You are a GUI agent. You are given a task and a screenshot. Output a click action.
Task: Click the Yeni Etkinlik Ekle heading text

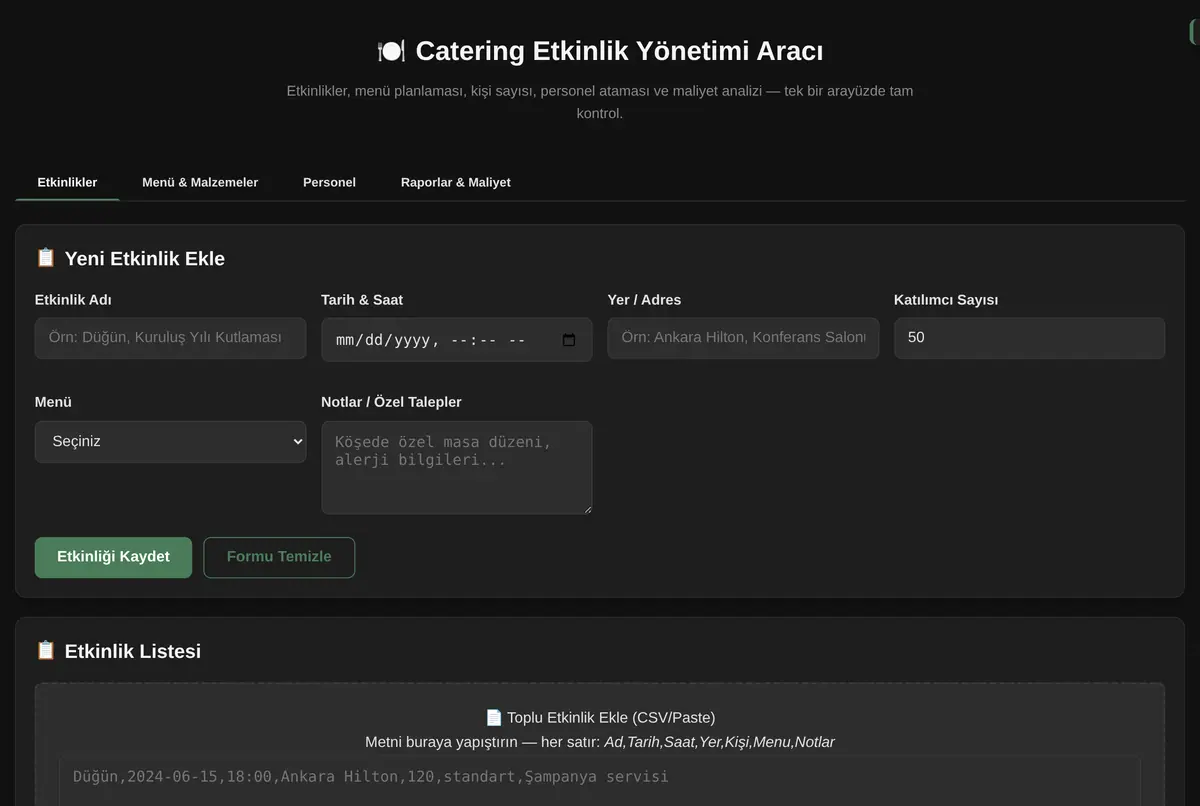pos(145,259)
